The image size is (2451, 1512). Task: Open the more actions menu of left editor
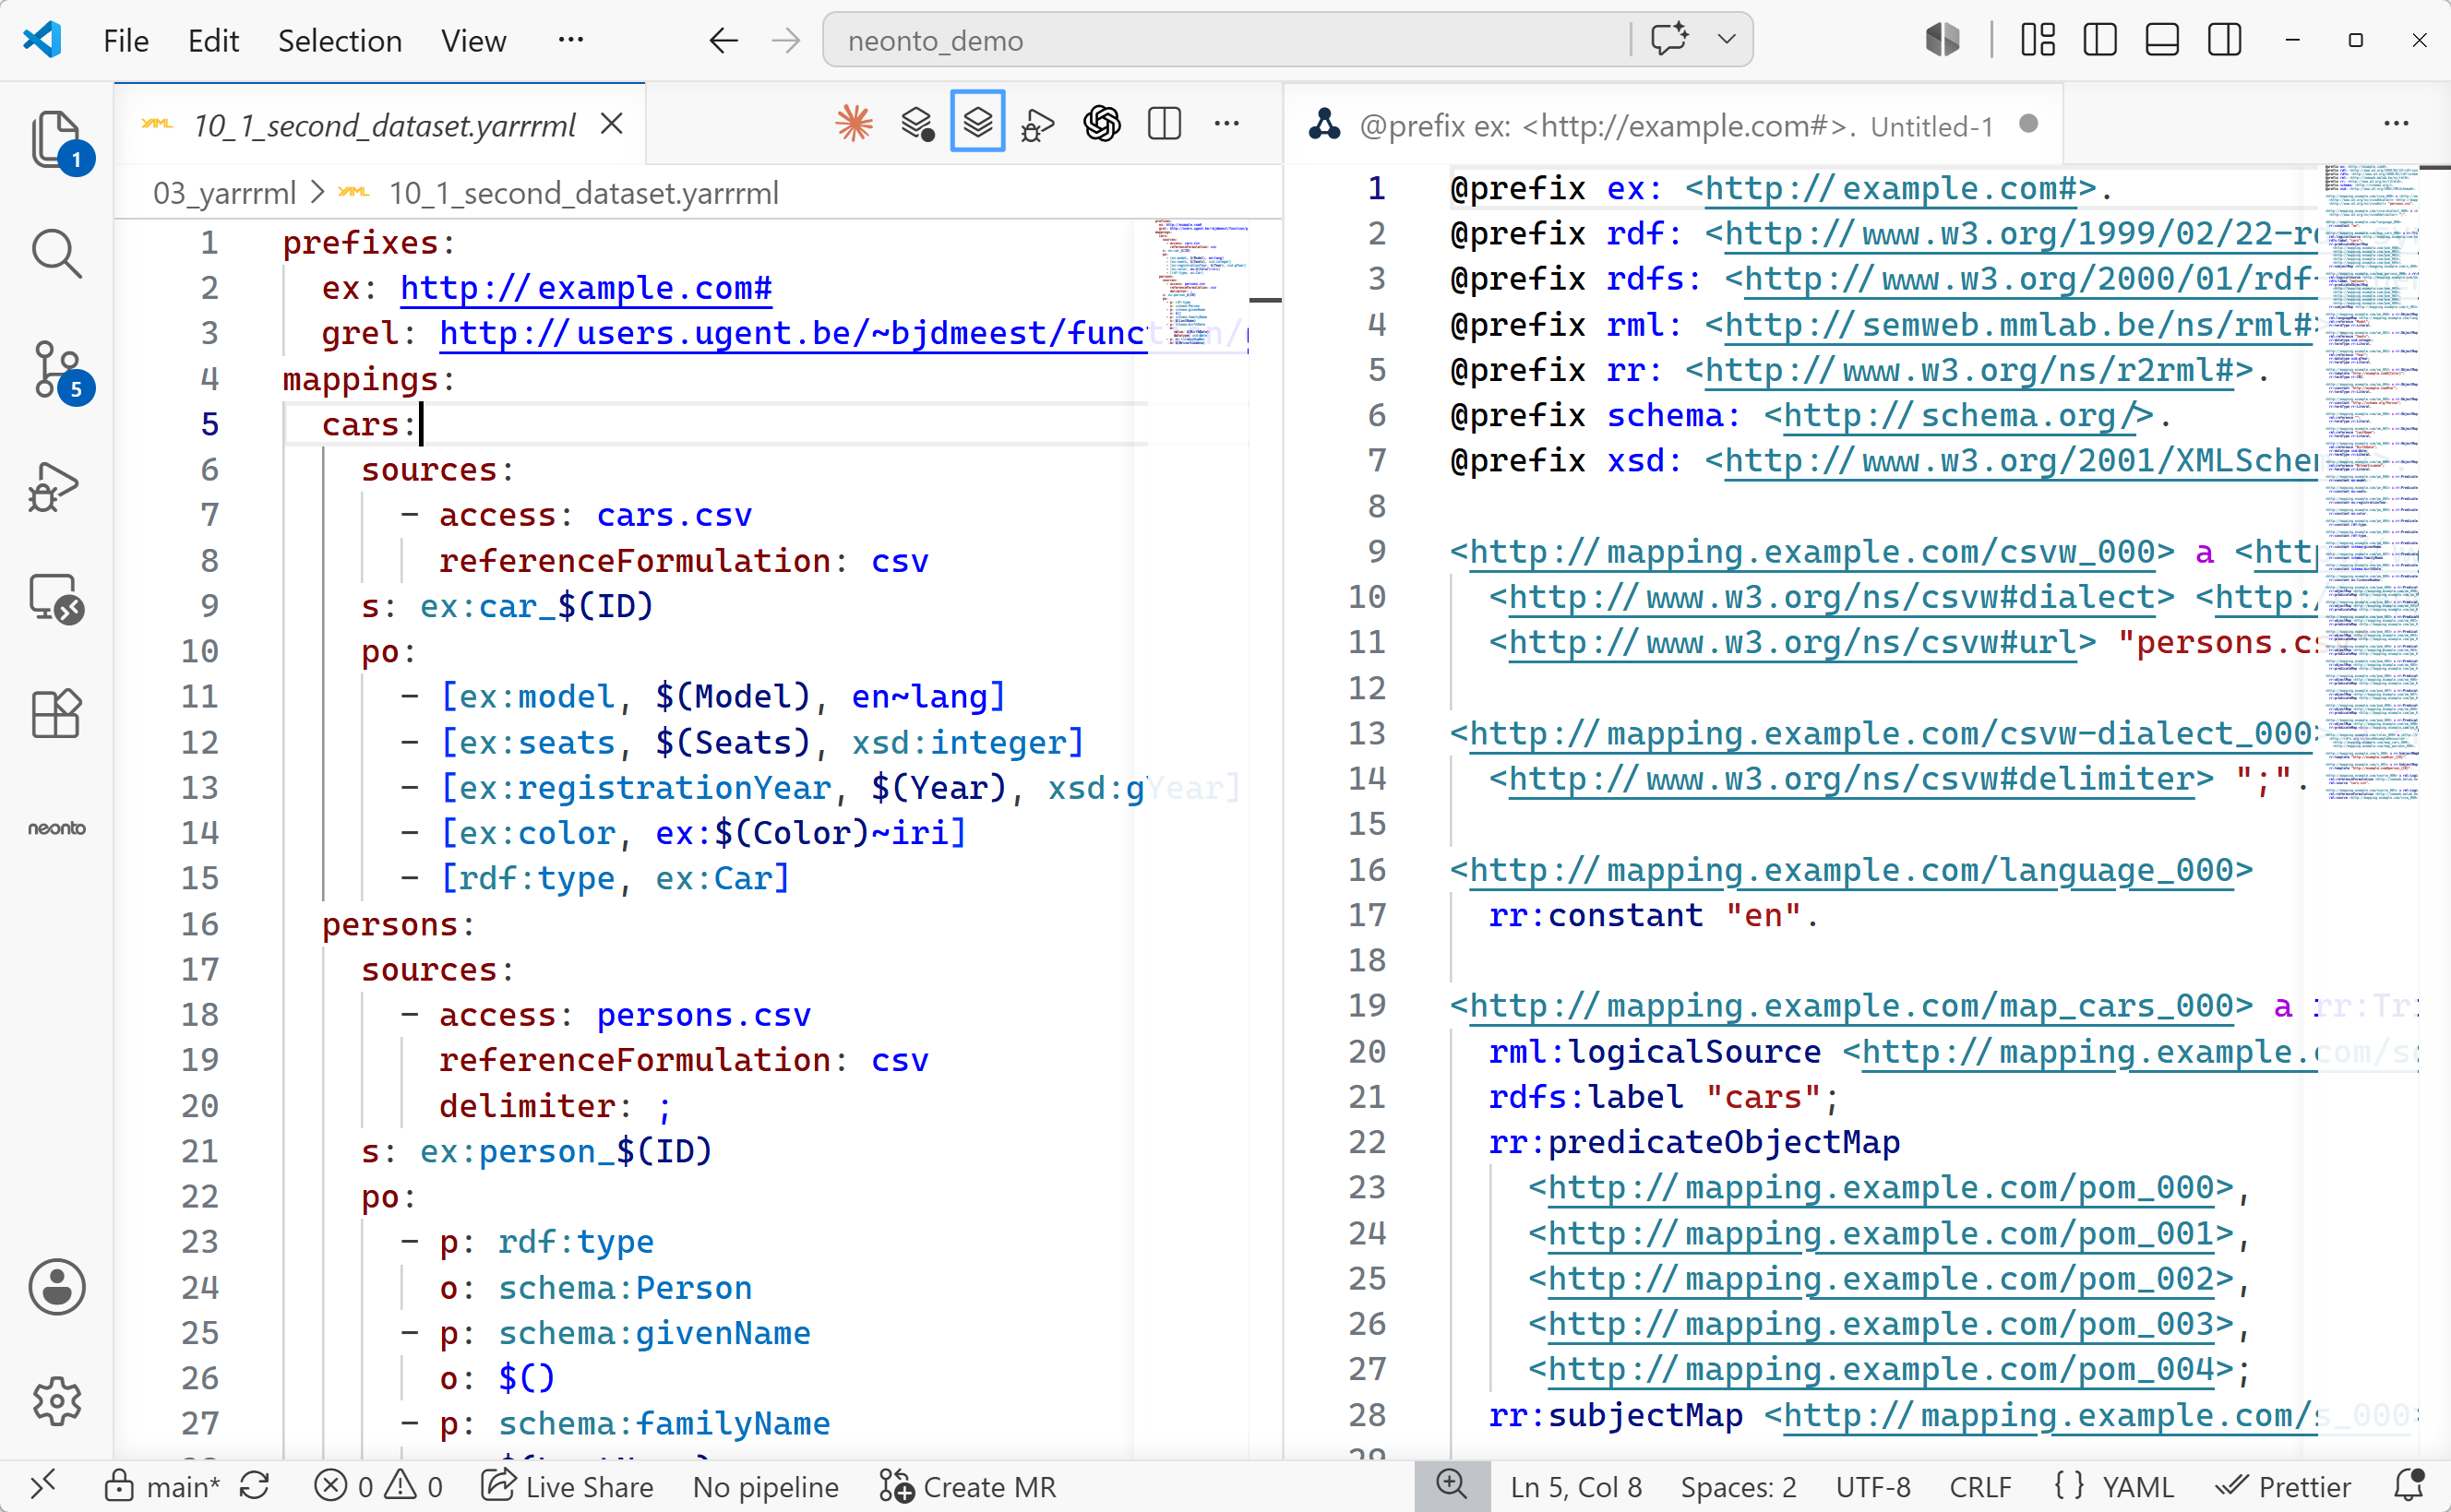pyautogui.click(x=1226, y=124)
